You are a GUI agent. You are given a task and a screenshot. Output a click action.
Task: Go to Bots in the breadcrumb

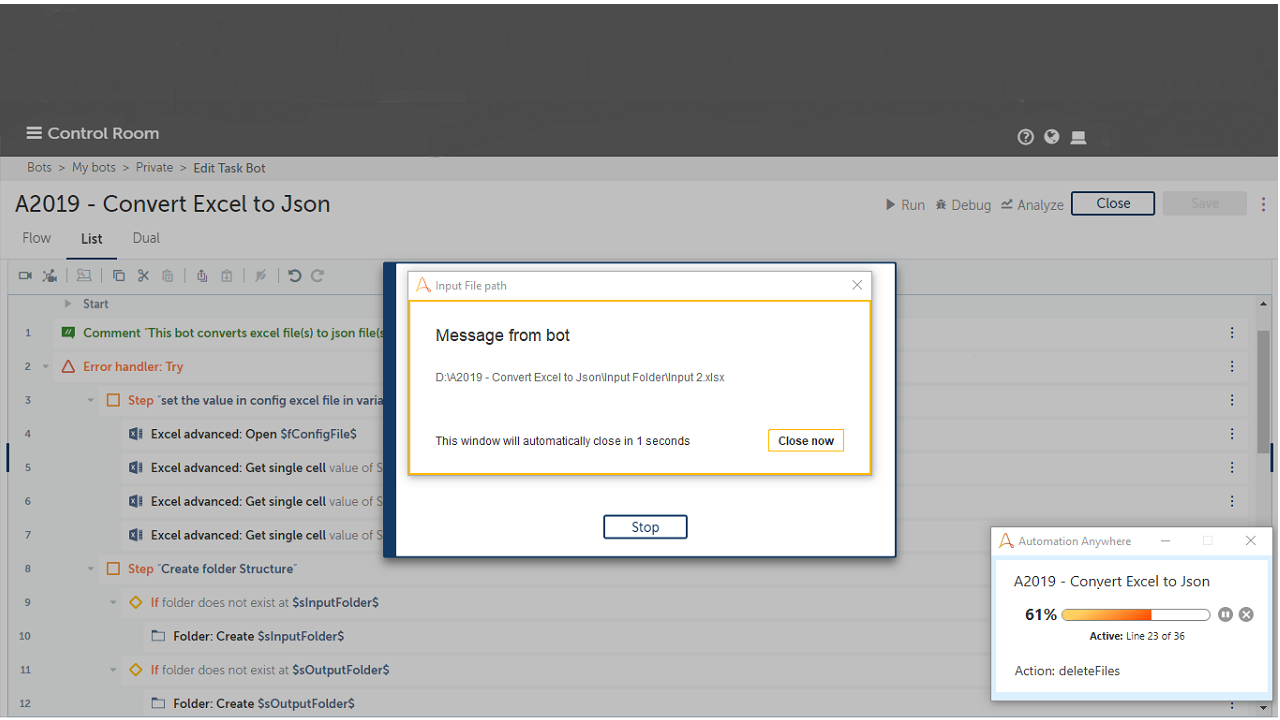(x=39, y=168)
